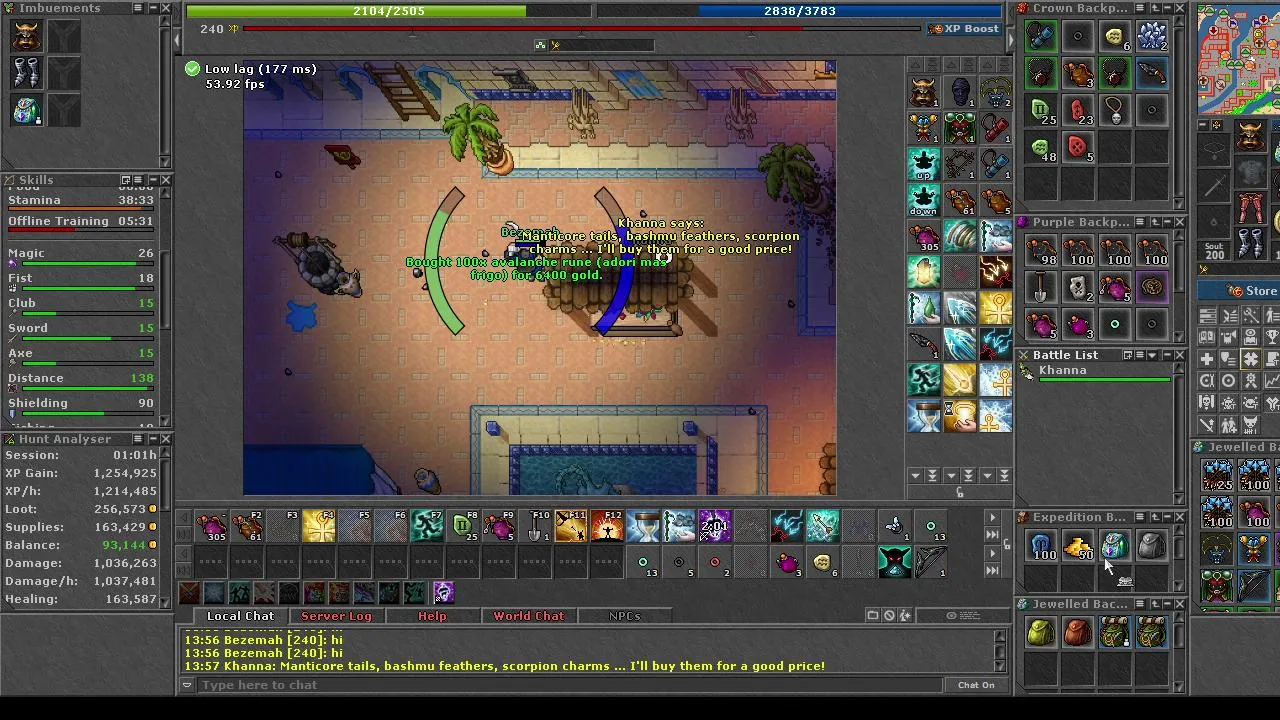Open Jewelled Backpack menu icon
Viewport: 1280px width, 720px height.
(1140, 604)
